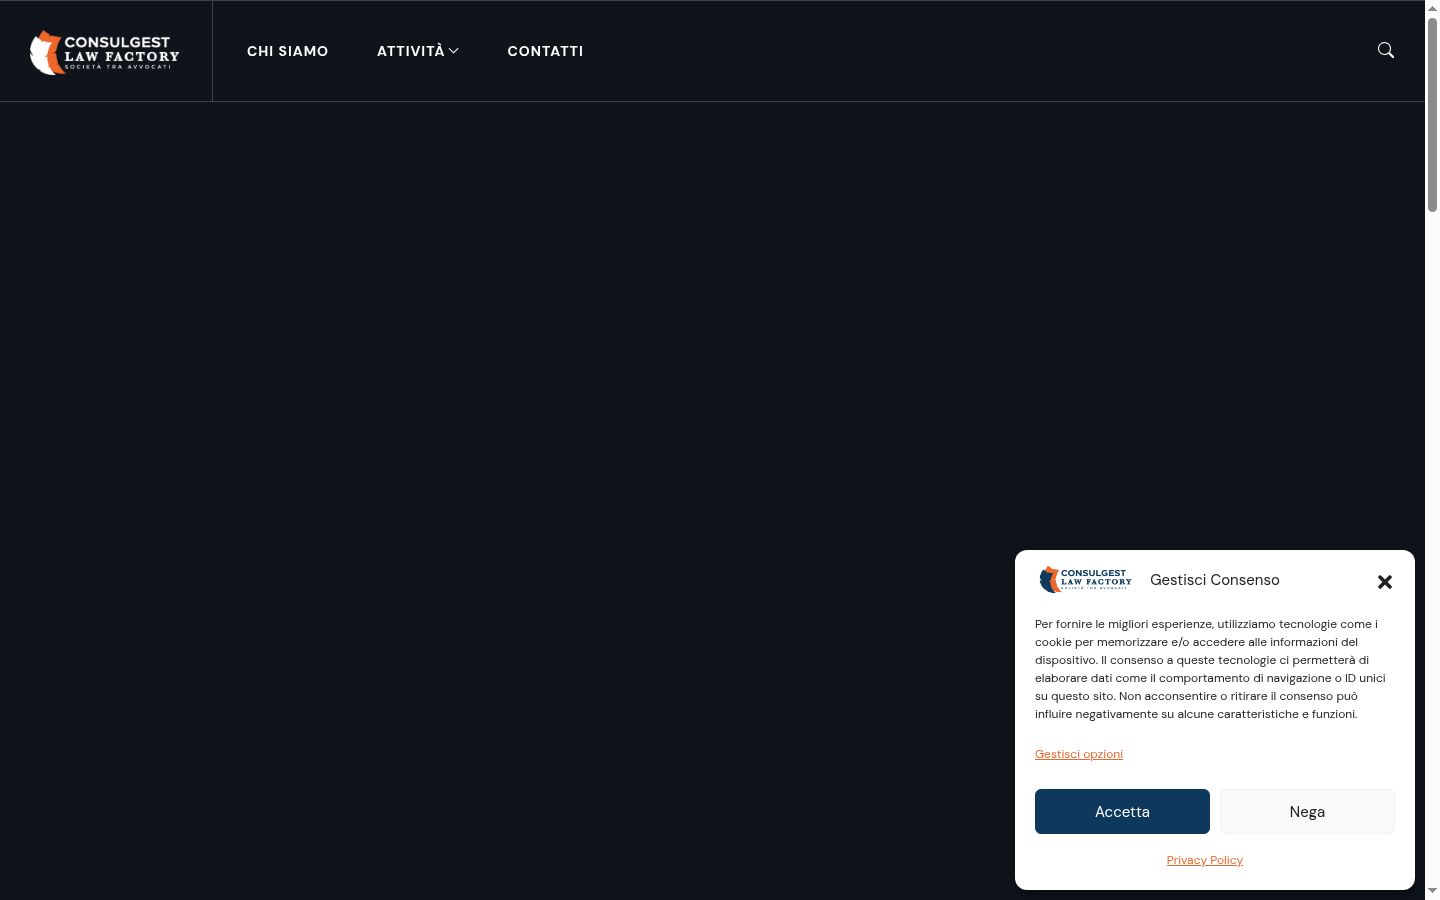Open the Privacy Policy link
Viewport: 1440px width, 900px height.
(1205, 860)
